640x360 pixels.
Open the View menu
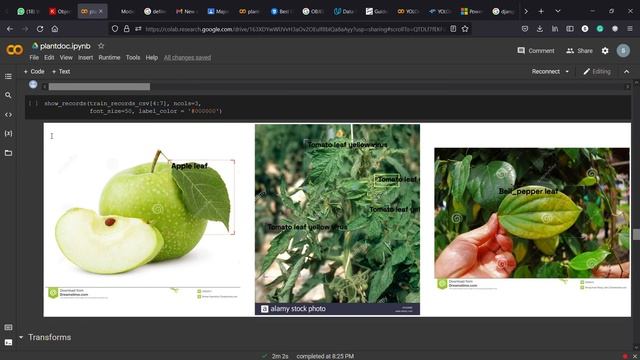[x=66, y=58]
